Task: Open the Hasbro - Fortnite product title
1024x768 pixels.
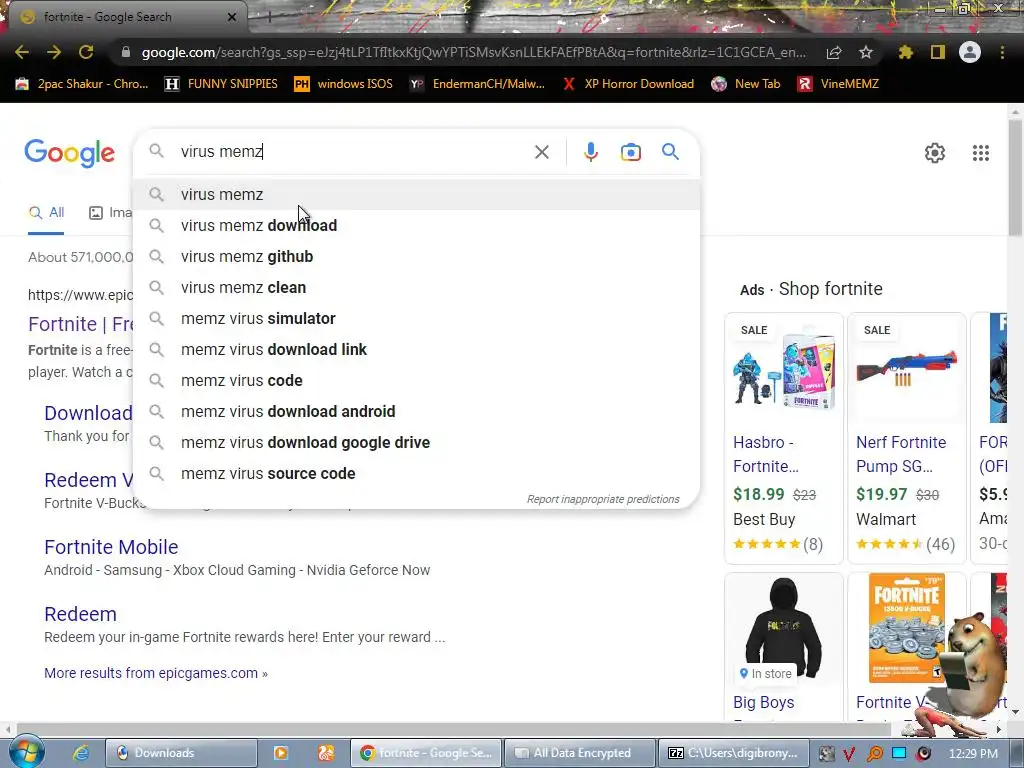Action: pos(765,455)
